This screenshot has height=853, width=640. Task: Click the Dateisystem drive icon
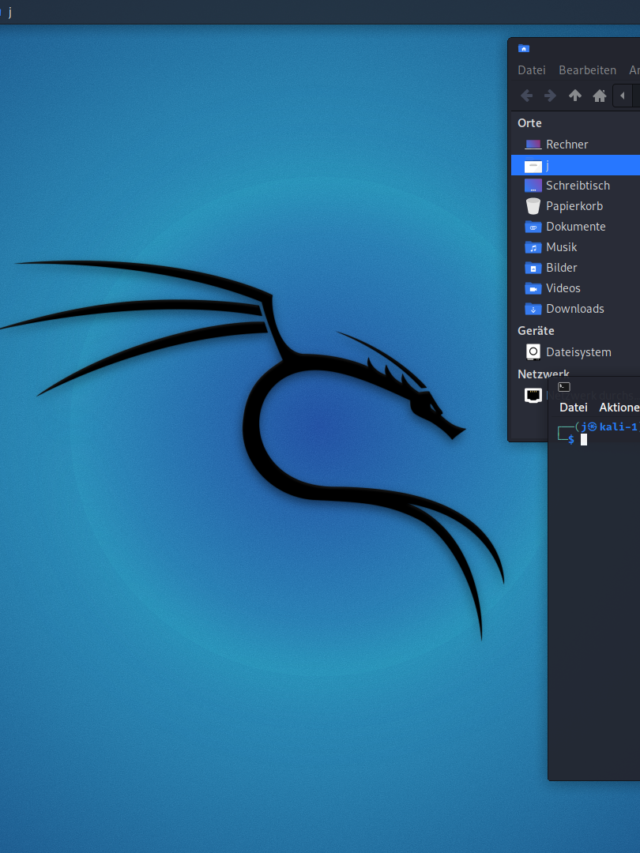tap(533, 352)
